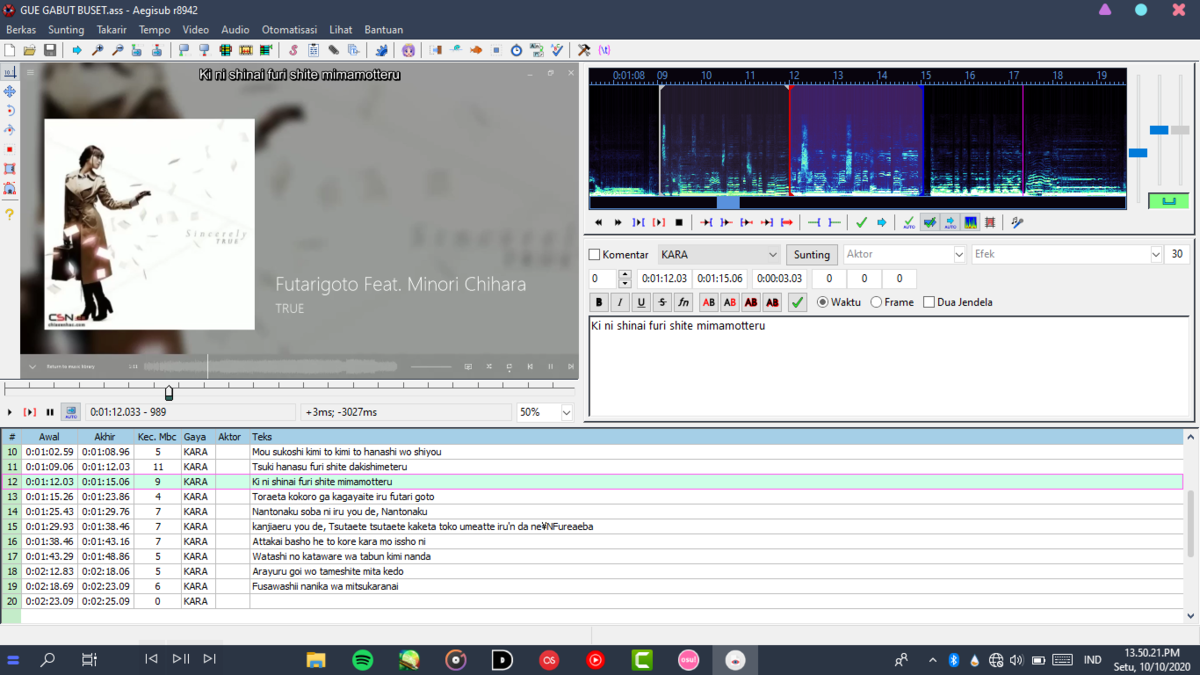Commit audio changes green checkmark

coord(861,222)
